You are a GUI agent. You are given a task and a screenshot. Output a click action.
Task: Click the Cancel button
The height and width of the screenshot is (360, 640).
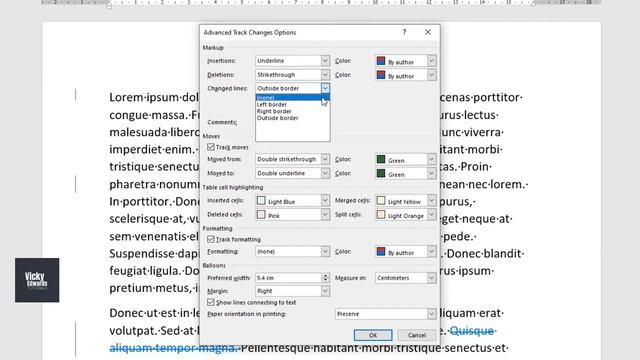point(417,335)
